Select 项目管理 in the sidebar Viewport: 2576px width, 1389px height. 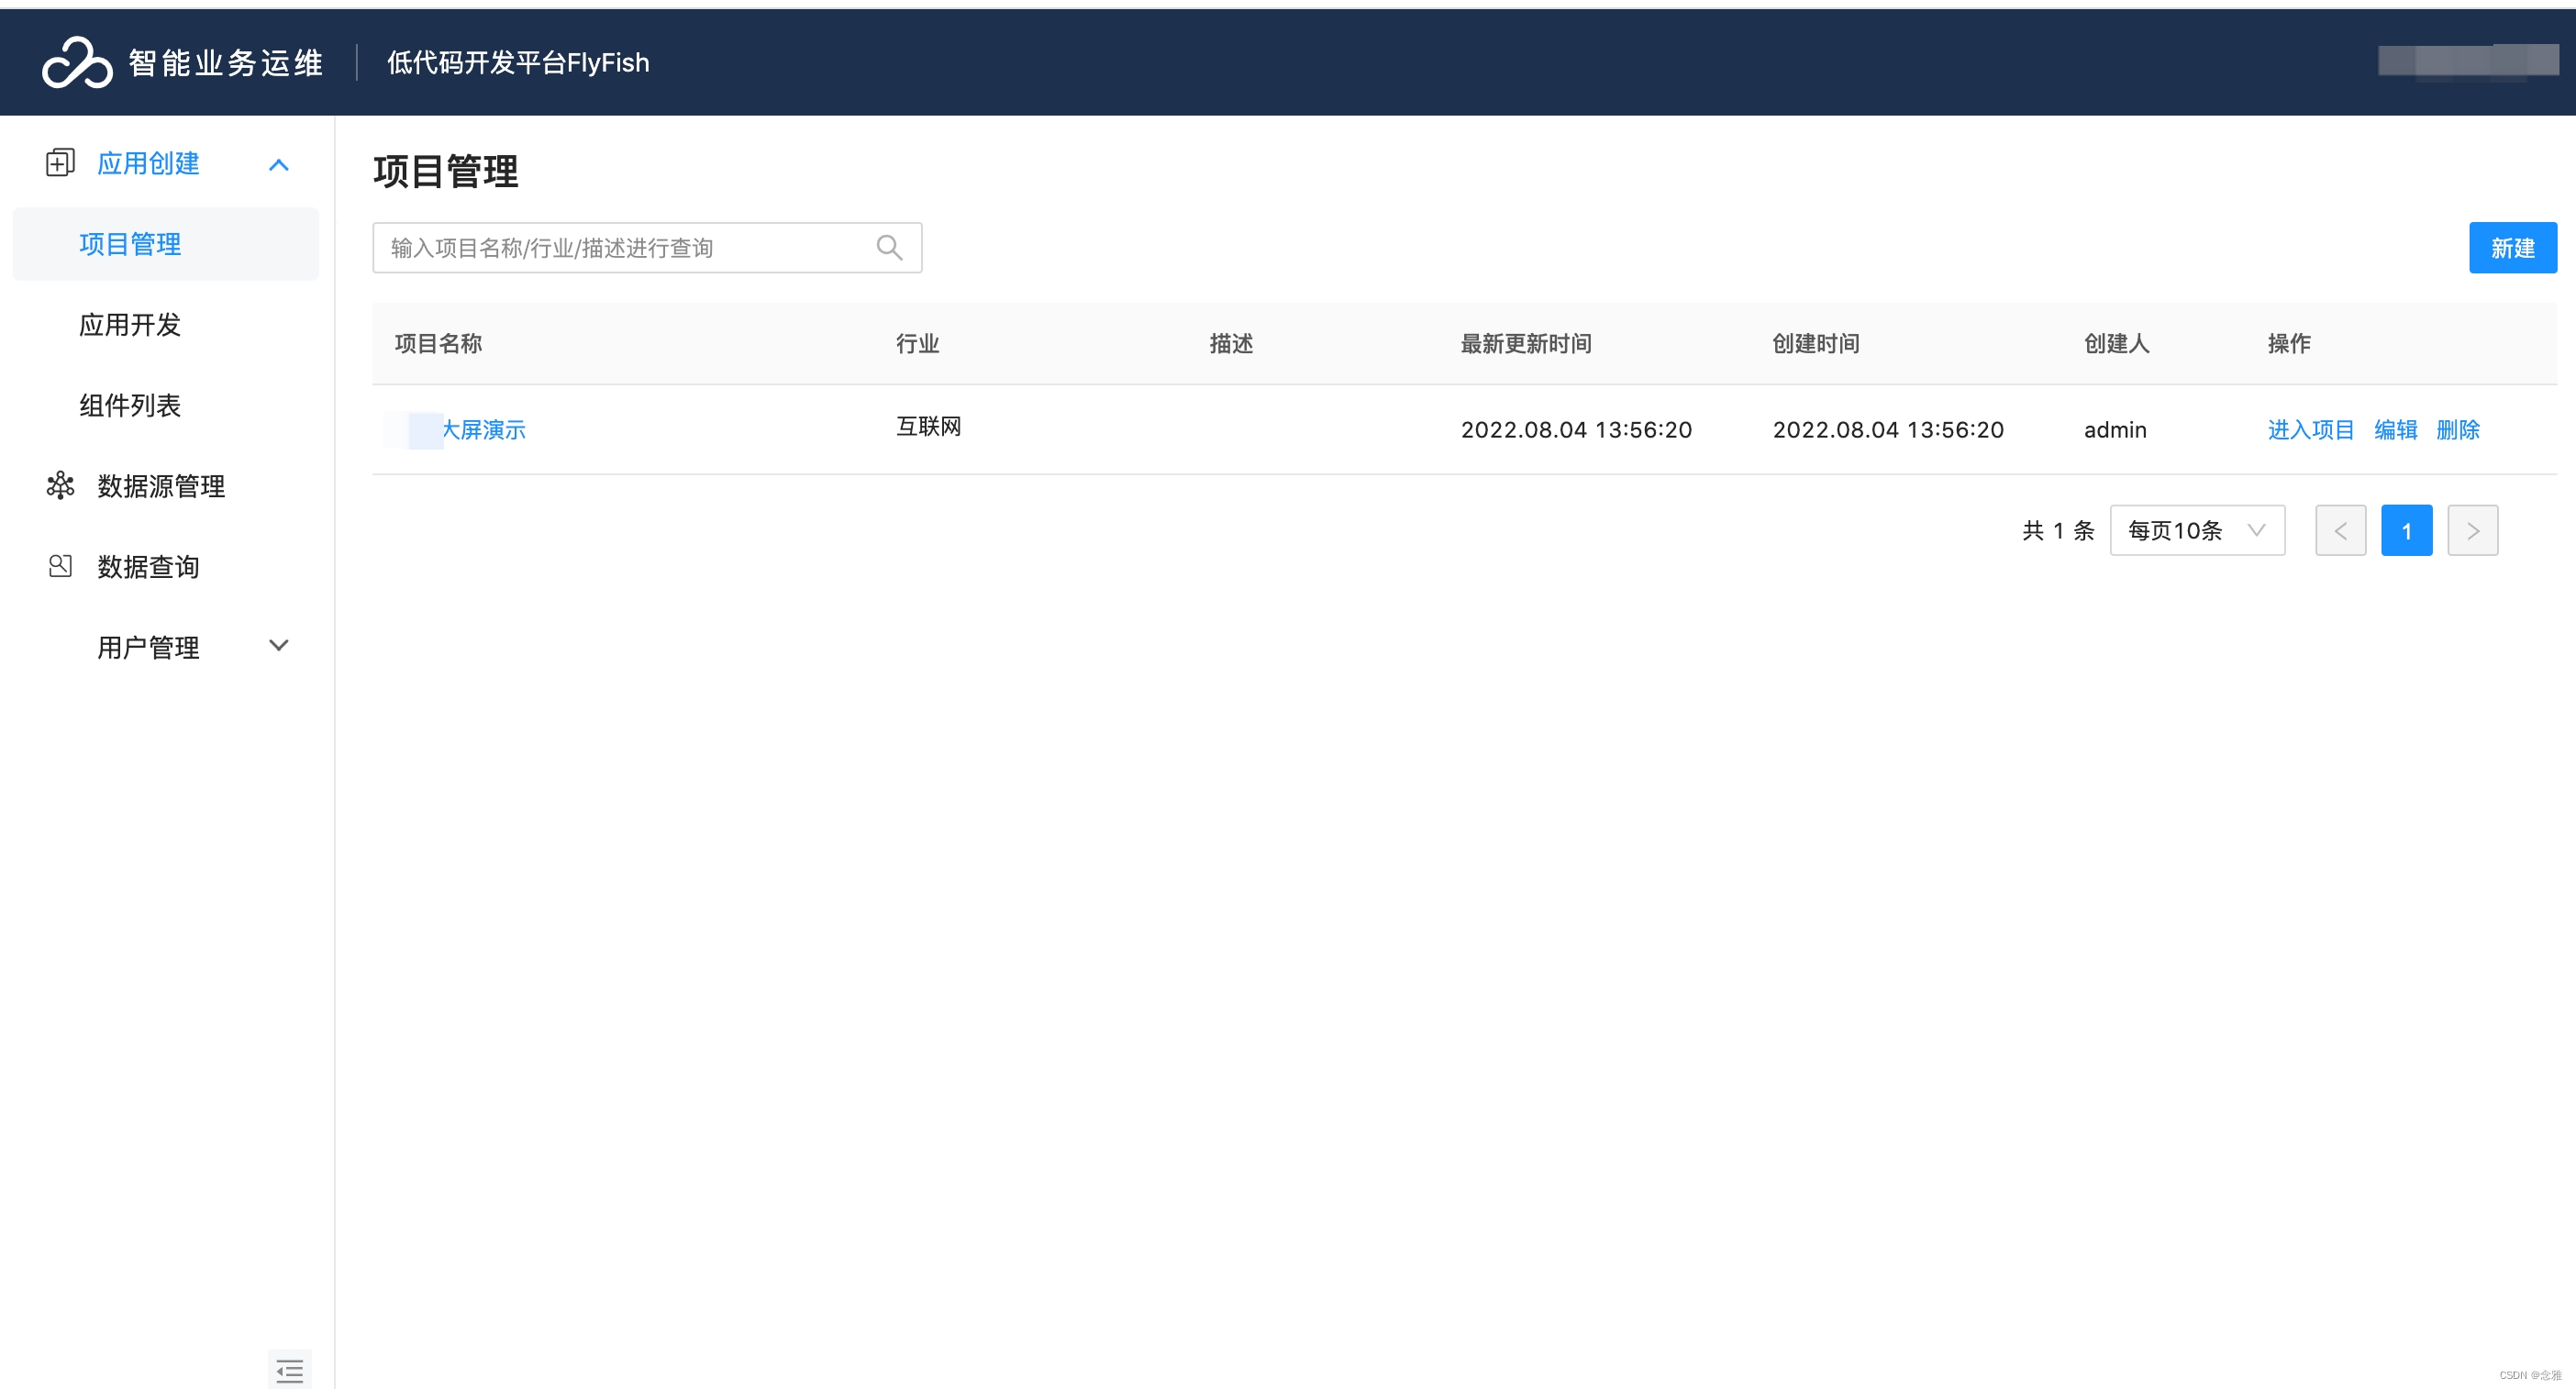tap(129, 243)
